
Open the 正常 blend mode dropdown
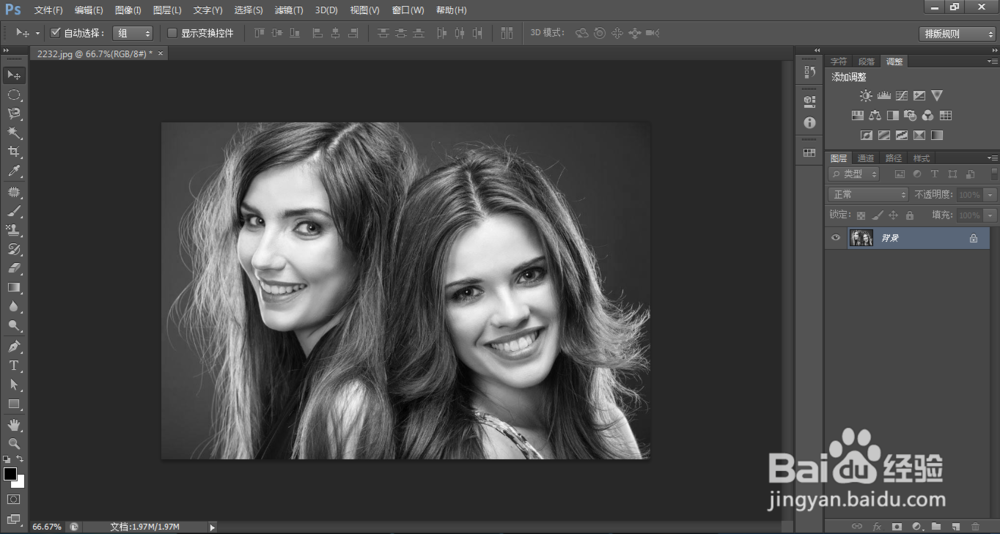(868, 194)
